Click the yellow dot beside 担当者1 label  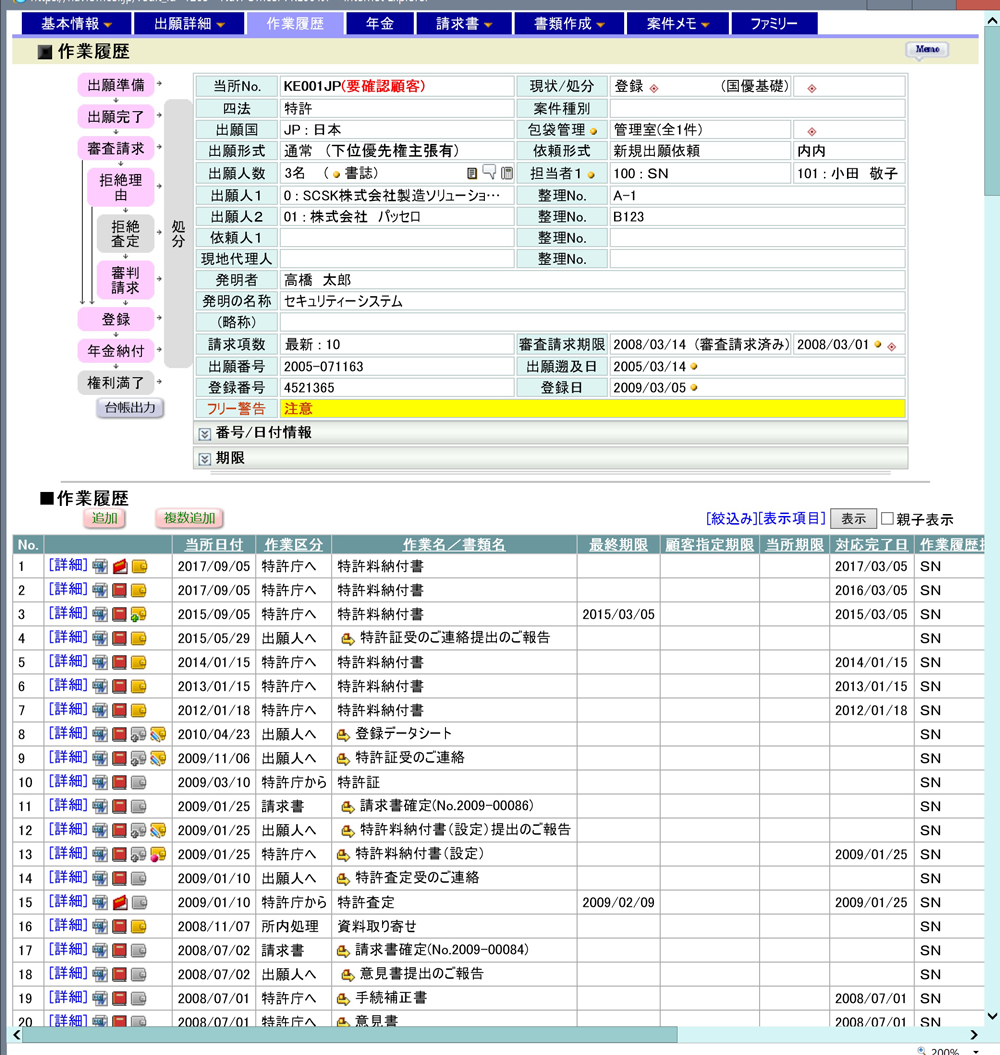(591, 175)
